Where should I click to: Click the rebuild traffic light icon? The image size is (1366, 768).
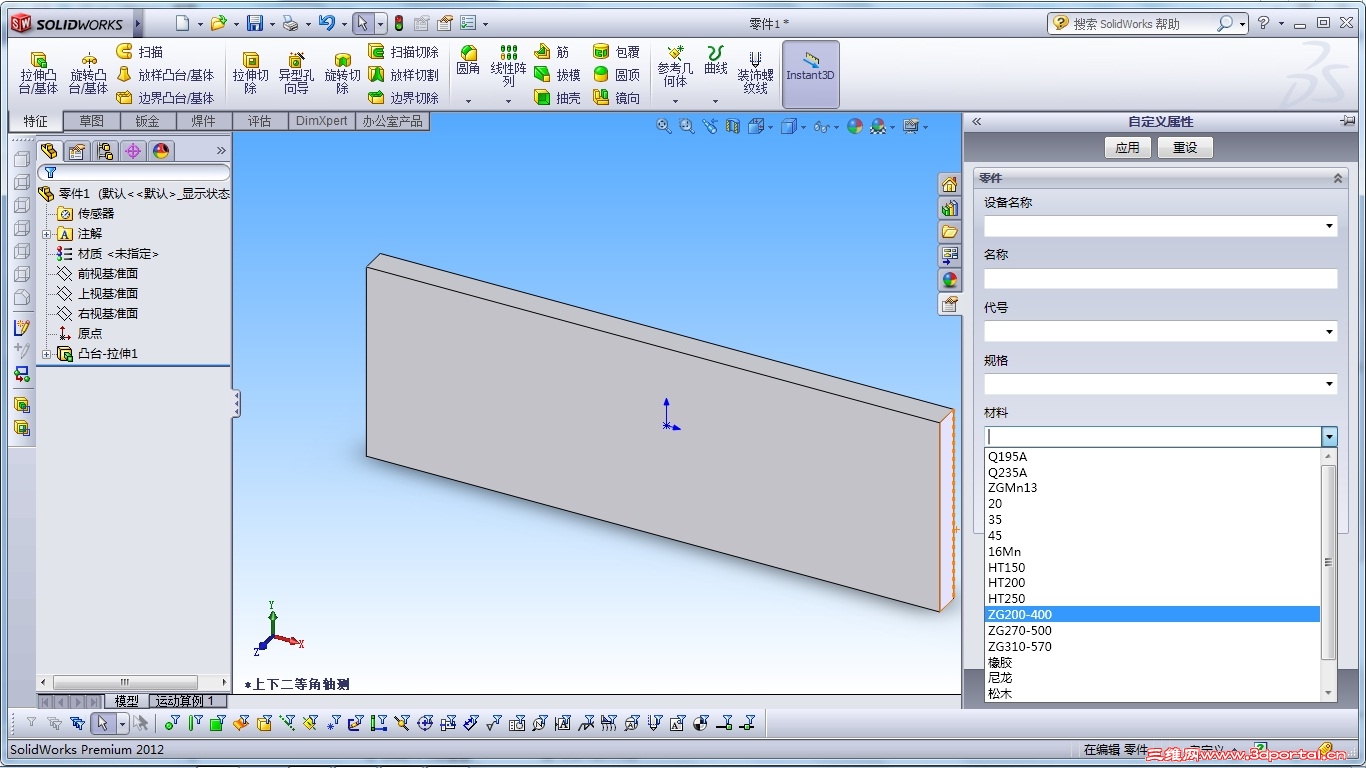click(398, 23)
